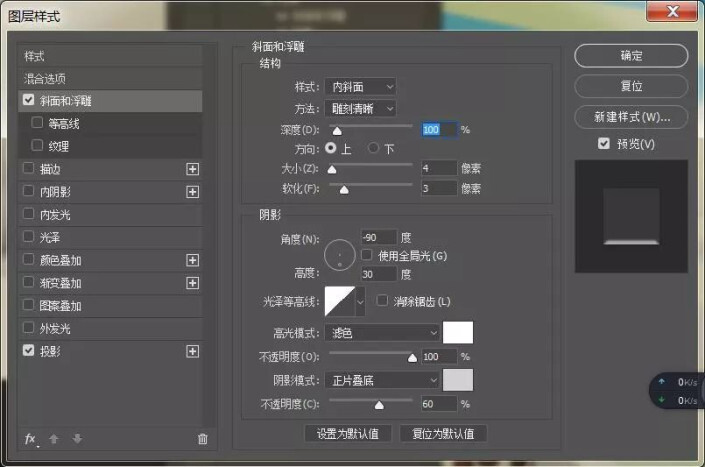
Task: Open the 方法 dropdown showing 雕刻清晰
Action: pos(361,108)
